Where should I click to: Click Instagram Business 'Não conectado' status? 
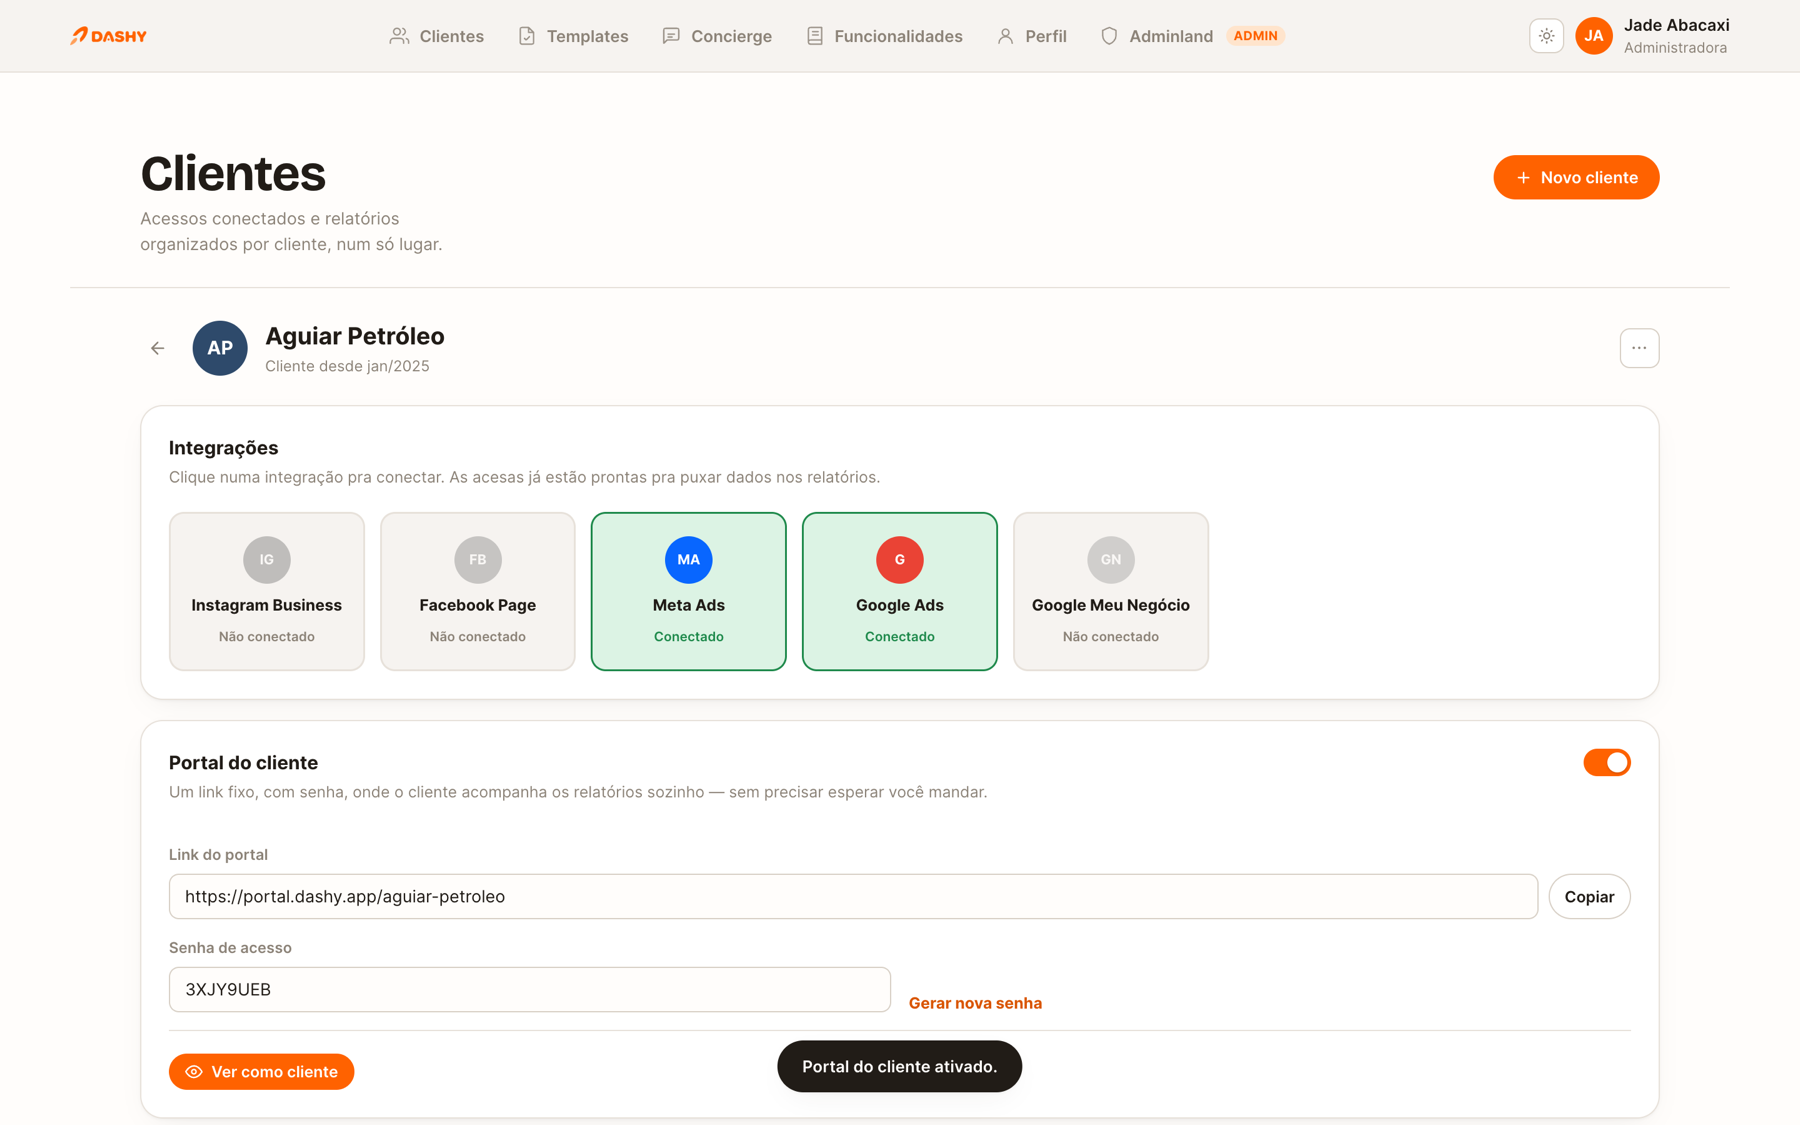tap(267, 636)
